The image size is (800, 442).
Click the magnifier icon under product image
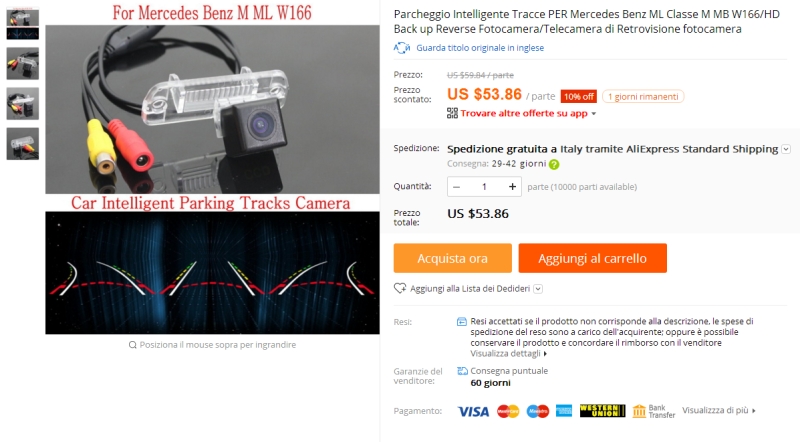(x=133, y=345)
